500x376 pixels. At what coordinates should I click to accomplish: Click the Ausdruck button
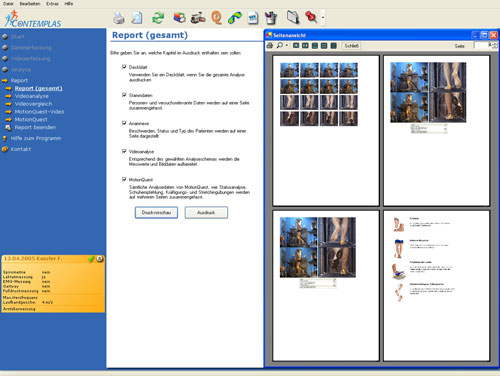[x=206, y=212]
